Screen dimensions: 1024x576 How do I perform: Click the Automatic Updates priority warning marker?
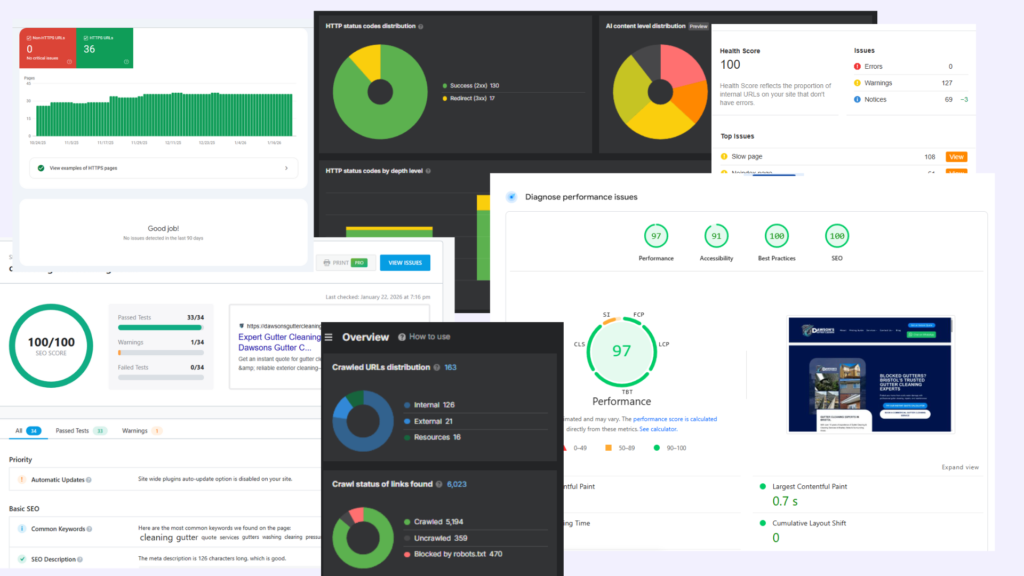click(21, 479)
